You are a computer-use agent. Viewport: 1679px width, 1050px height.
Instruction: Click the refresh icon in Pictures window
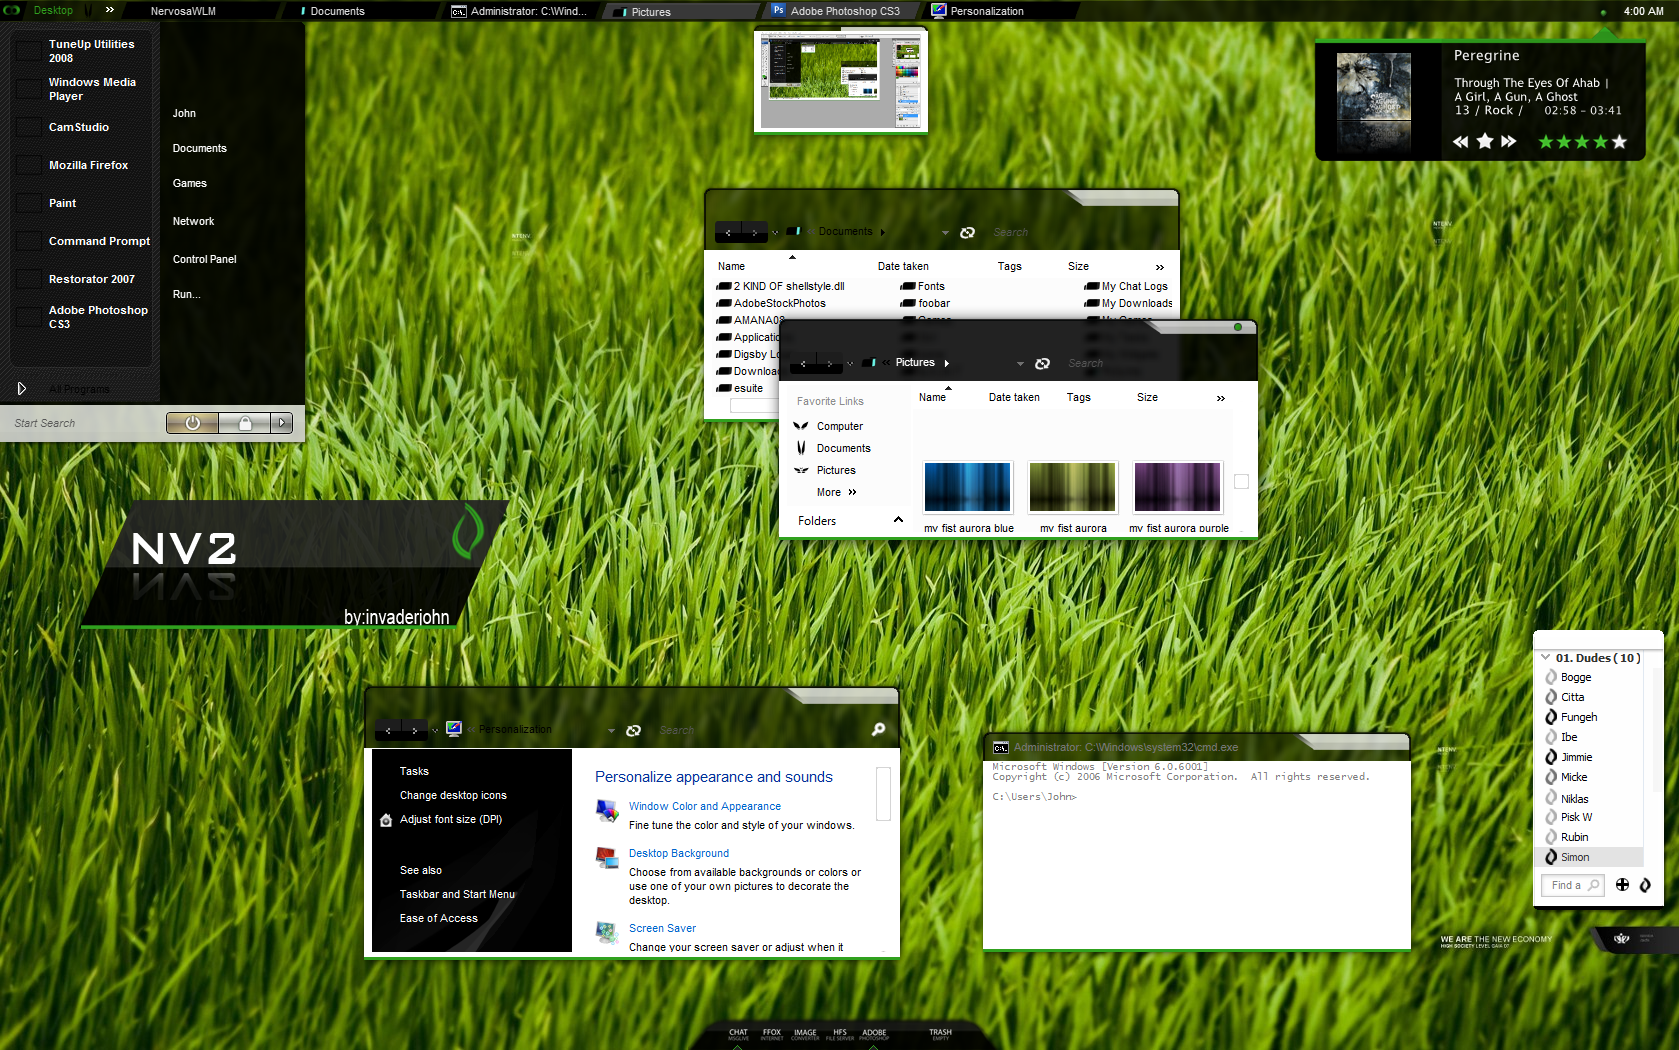[1042, 363]
